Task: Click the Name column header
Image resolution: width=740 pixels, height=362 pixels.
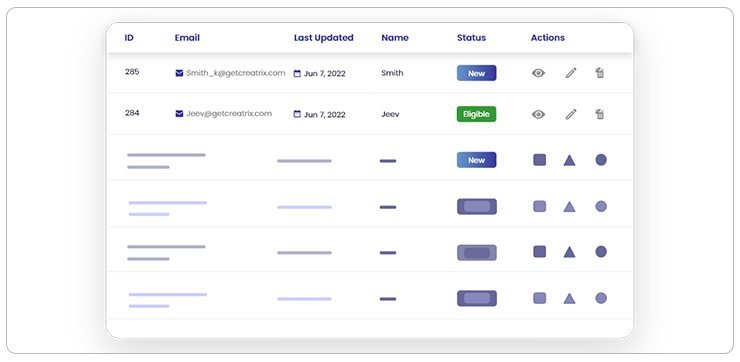Action: (x=395, y=38)
